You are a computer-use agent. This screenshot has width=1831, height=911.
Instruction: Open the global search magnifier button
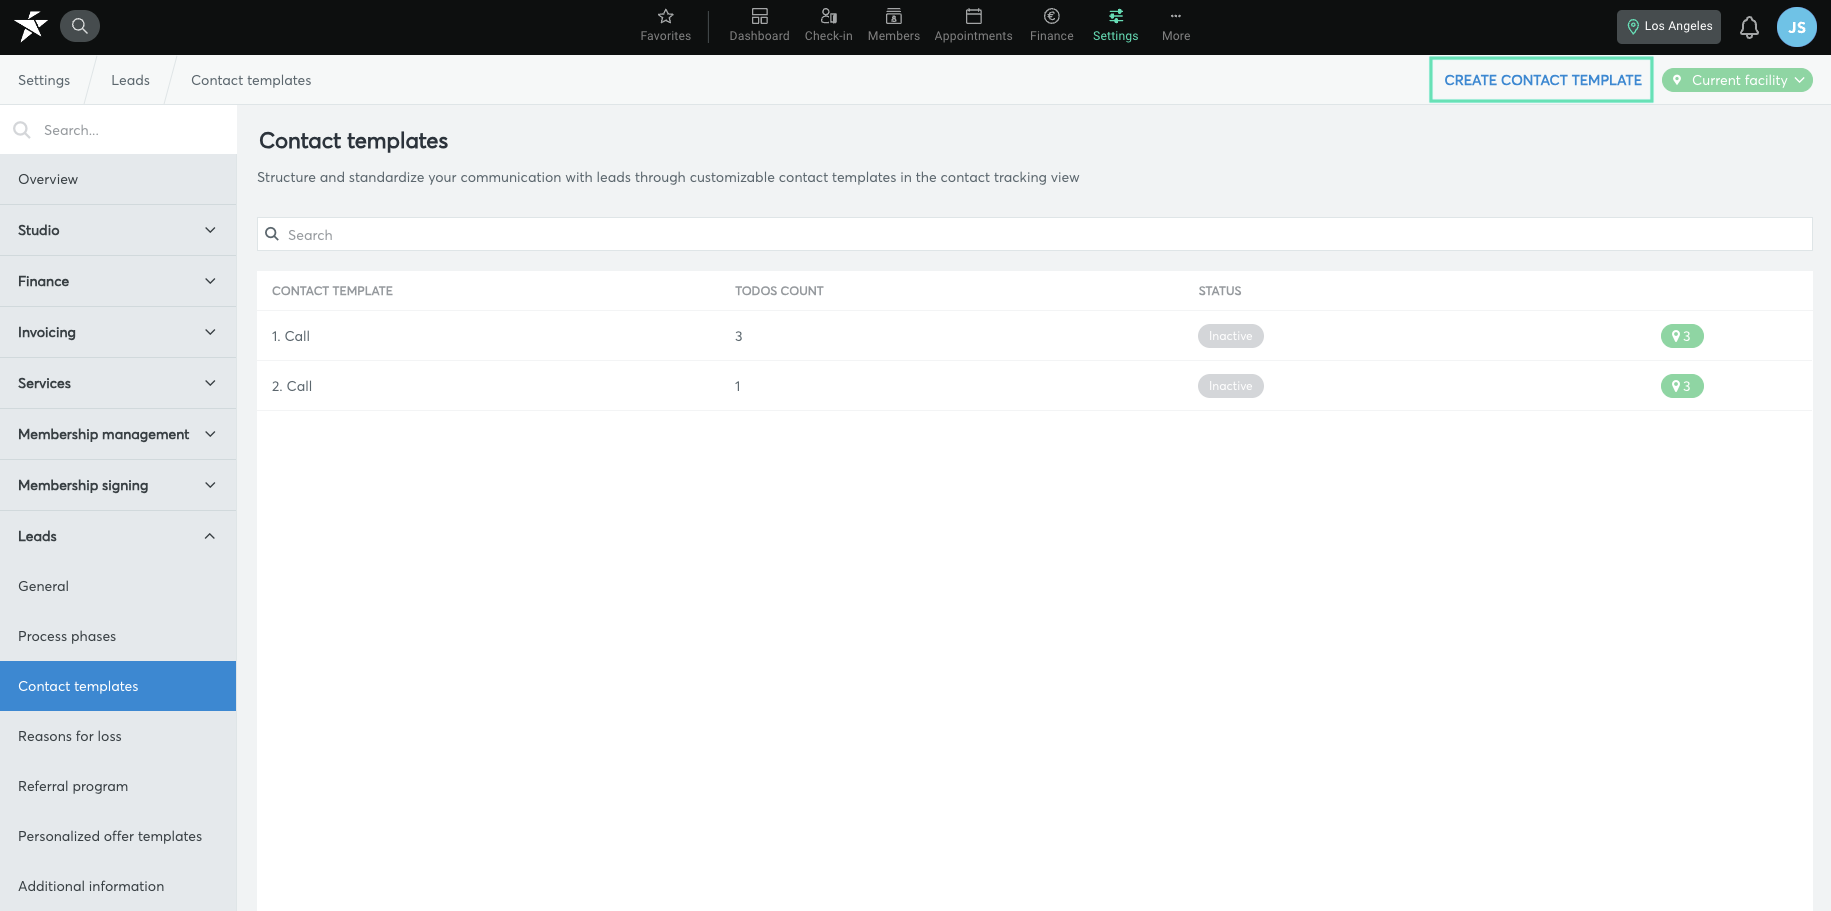click(x=80, y=26)
